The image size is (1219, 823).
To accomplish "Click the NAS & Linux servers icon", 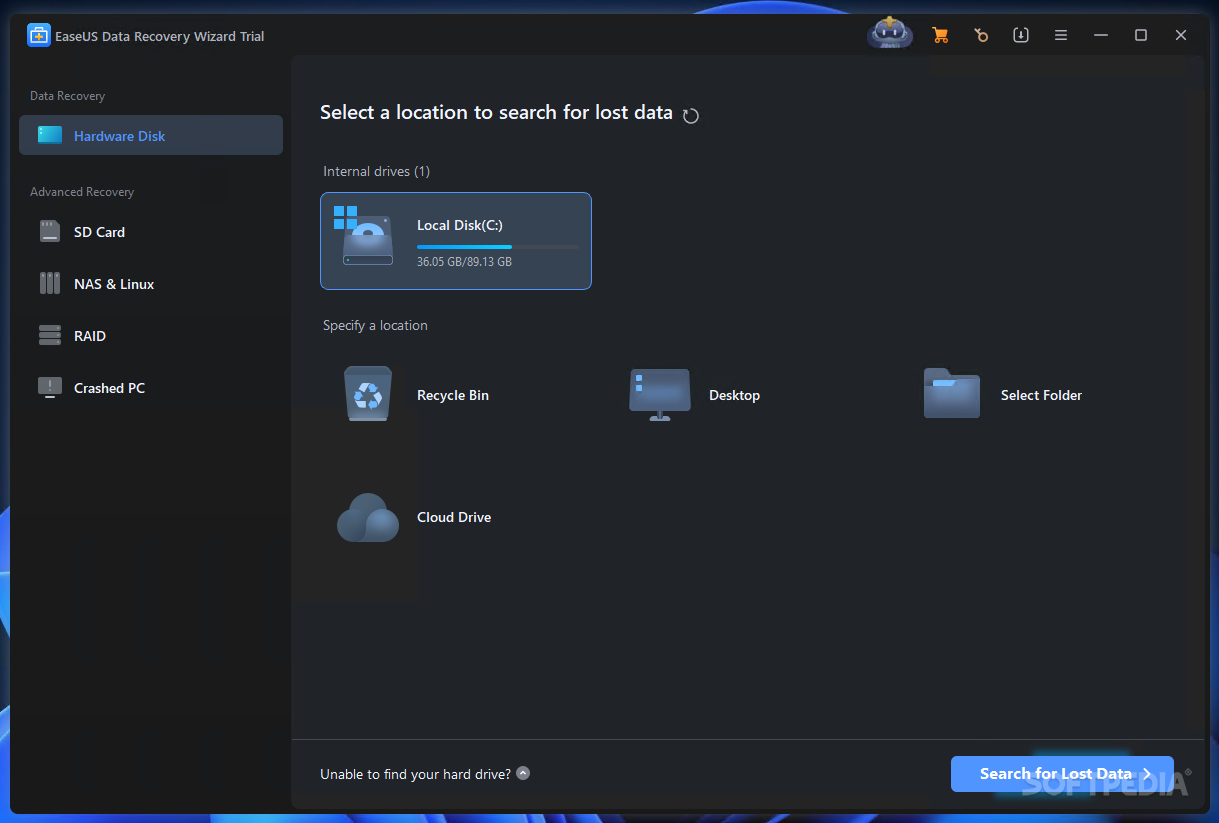I will point(50,283).
